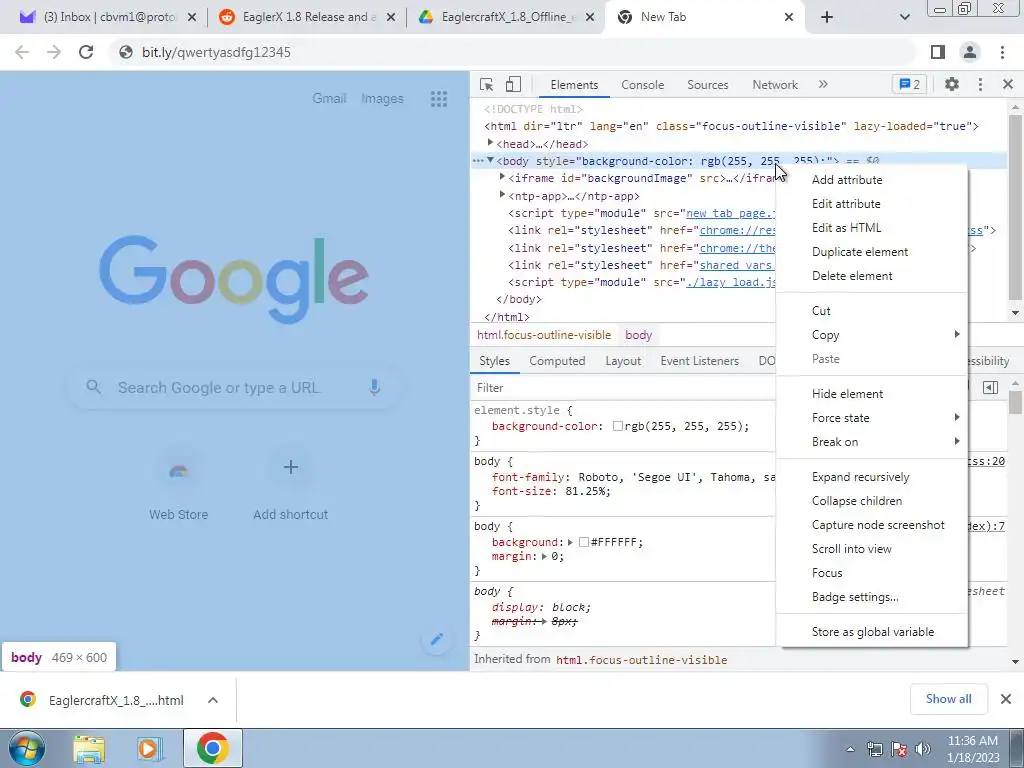Open the Event Listeners tab
The width and height of the screenshot is (1024, 768).
click(699, 360)
